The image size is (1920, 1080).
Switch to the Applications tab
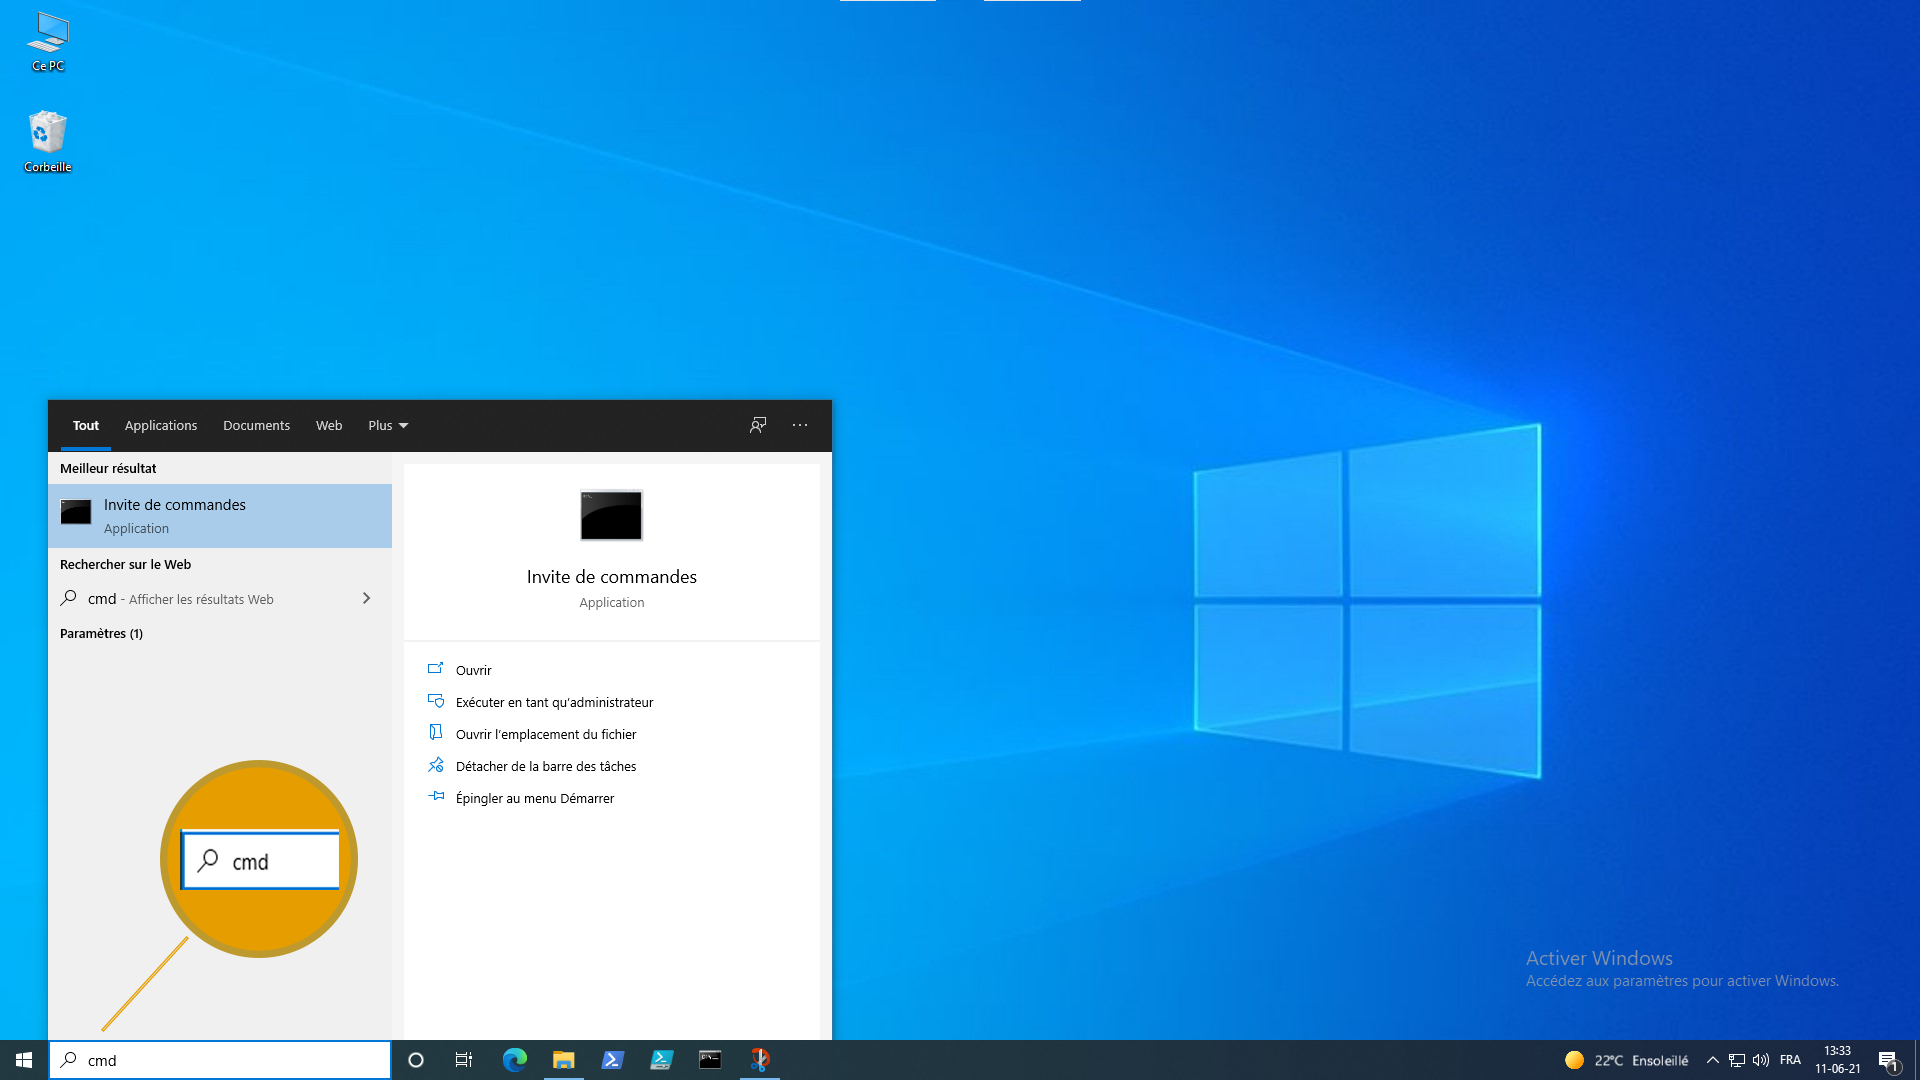[x=161, y=425]
